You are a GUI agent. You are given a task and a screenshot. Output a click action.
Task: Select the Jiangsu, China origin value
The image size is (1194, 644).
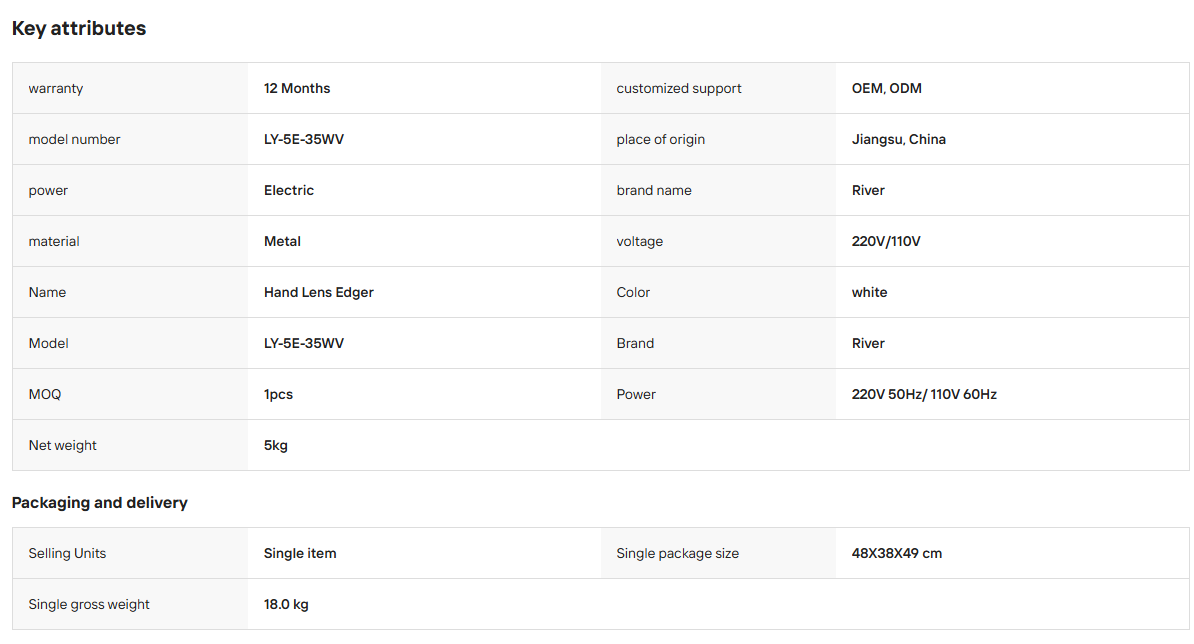(899, 139)
